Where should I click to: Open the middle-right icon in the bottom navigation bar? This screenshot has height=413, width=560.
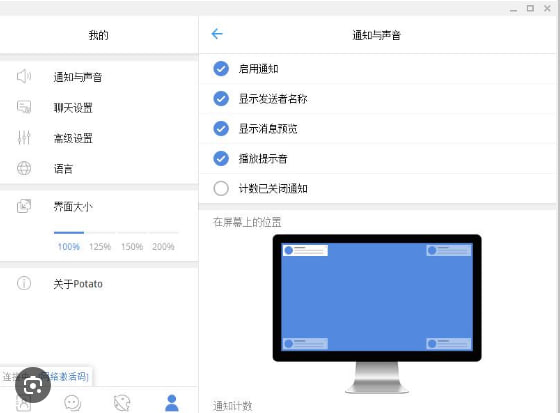122,403
